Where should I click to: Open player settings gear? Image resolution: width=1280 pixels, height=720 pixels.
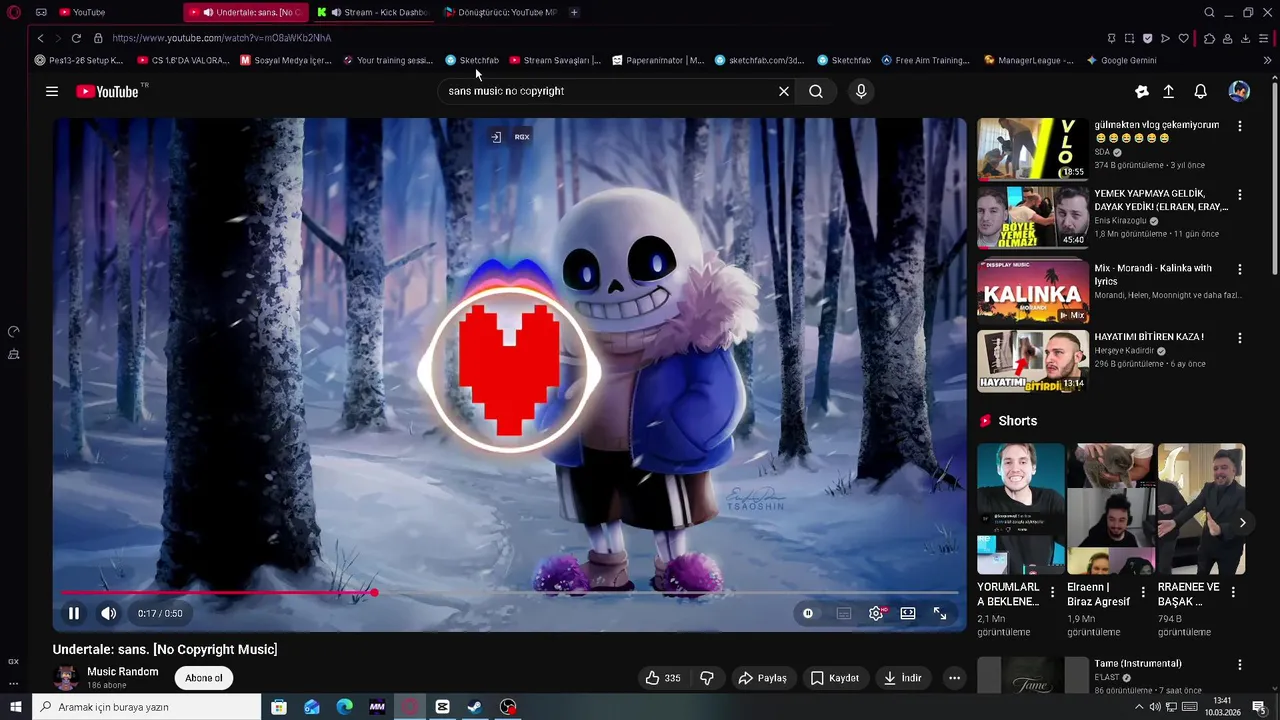[876, 613]
